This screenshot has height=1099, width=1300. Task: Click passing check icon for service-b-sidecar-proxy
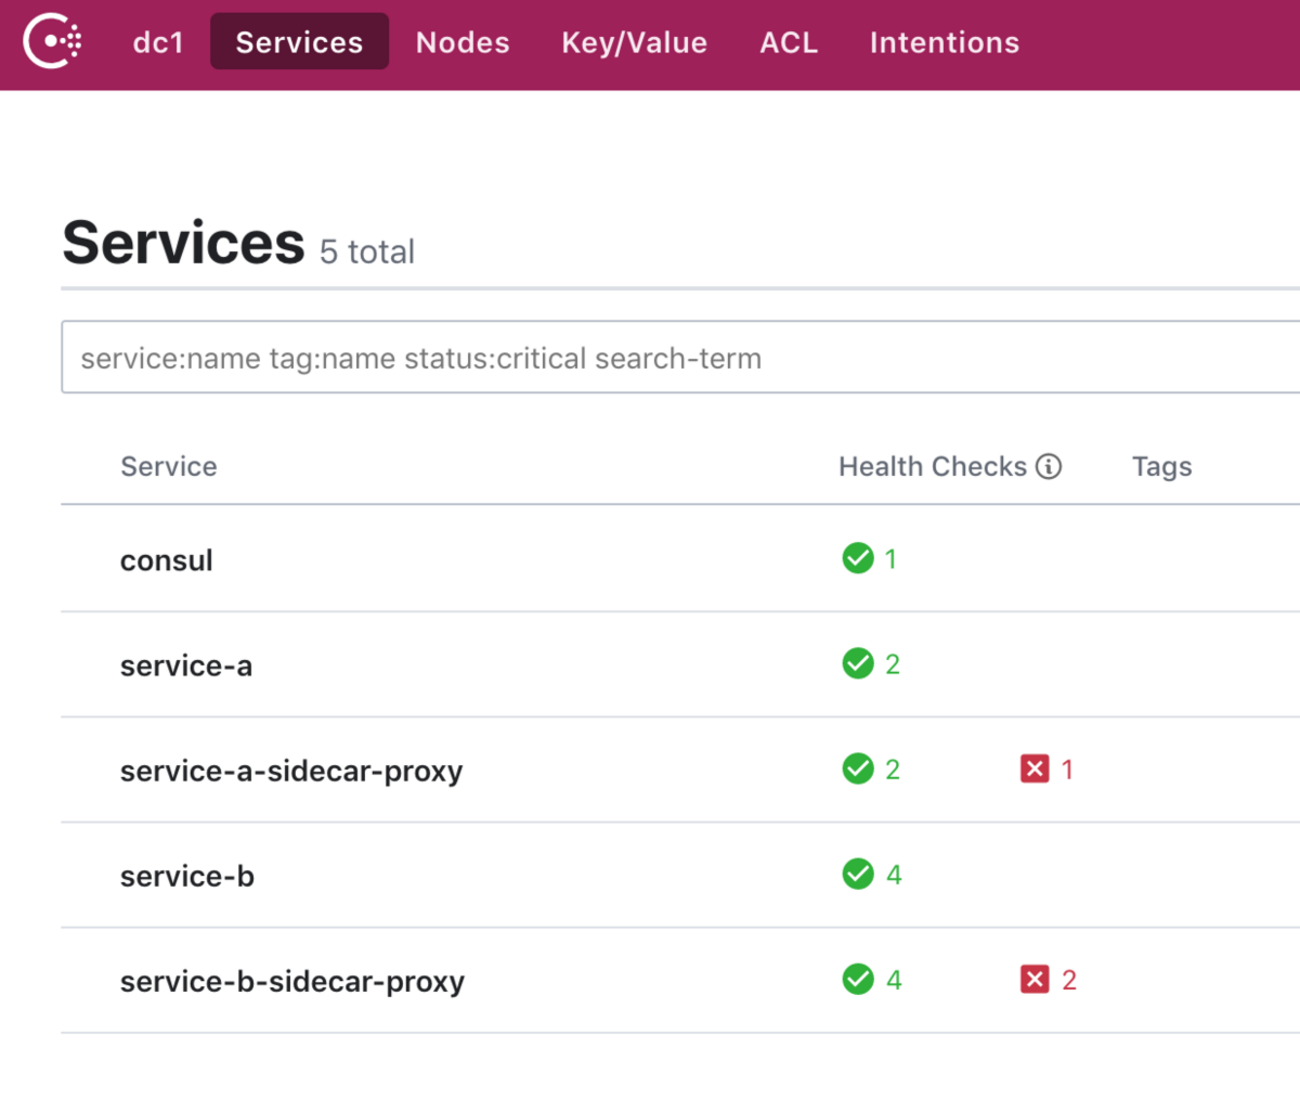click(x=858, y=979)
